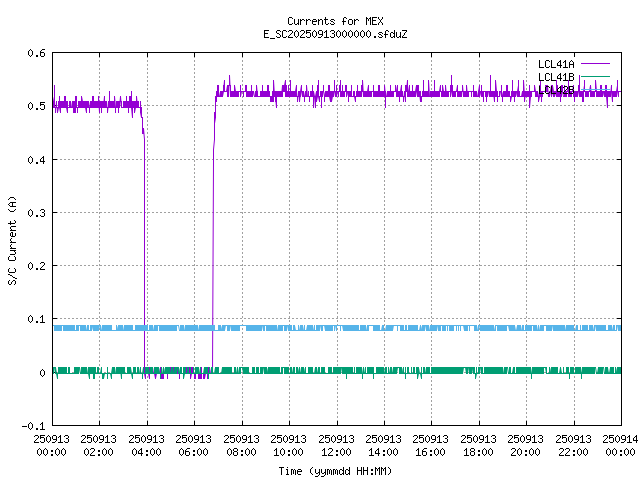Image resolution: width=640 pixels, height=480 pixels.
Task: Select the LCL42B legend label
Action: pyautogui.click(x=555, y=90)
